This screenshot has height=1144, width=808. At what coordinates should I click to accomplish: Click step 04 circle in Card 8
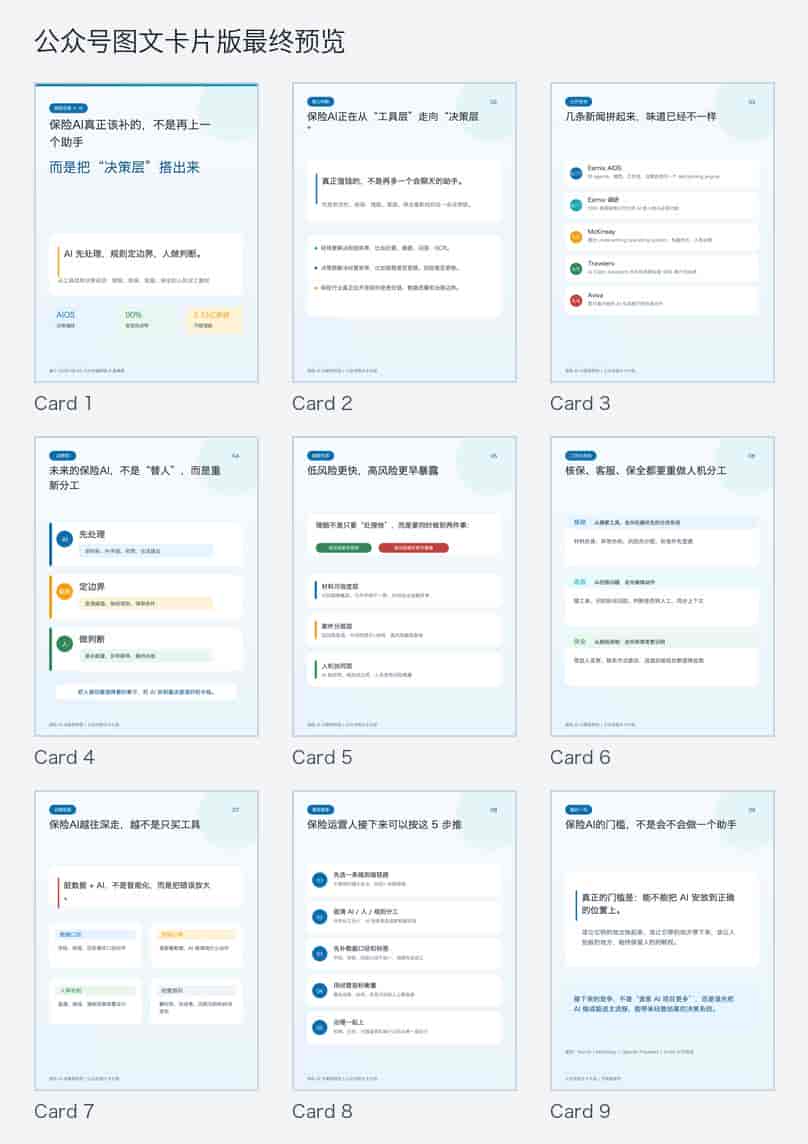tap(319, 990)
